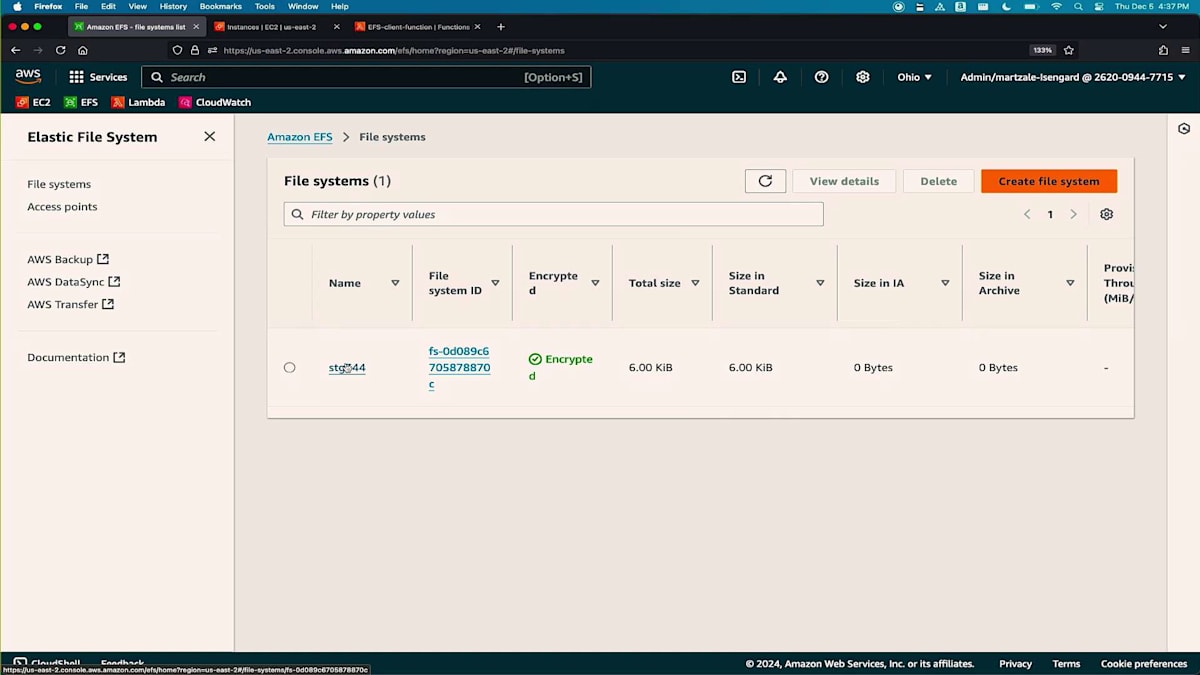
Task: Sort by Size in IA column
Action: click(x=945, y=283)
